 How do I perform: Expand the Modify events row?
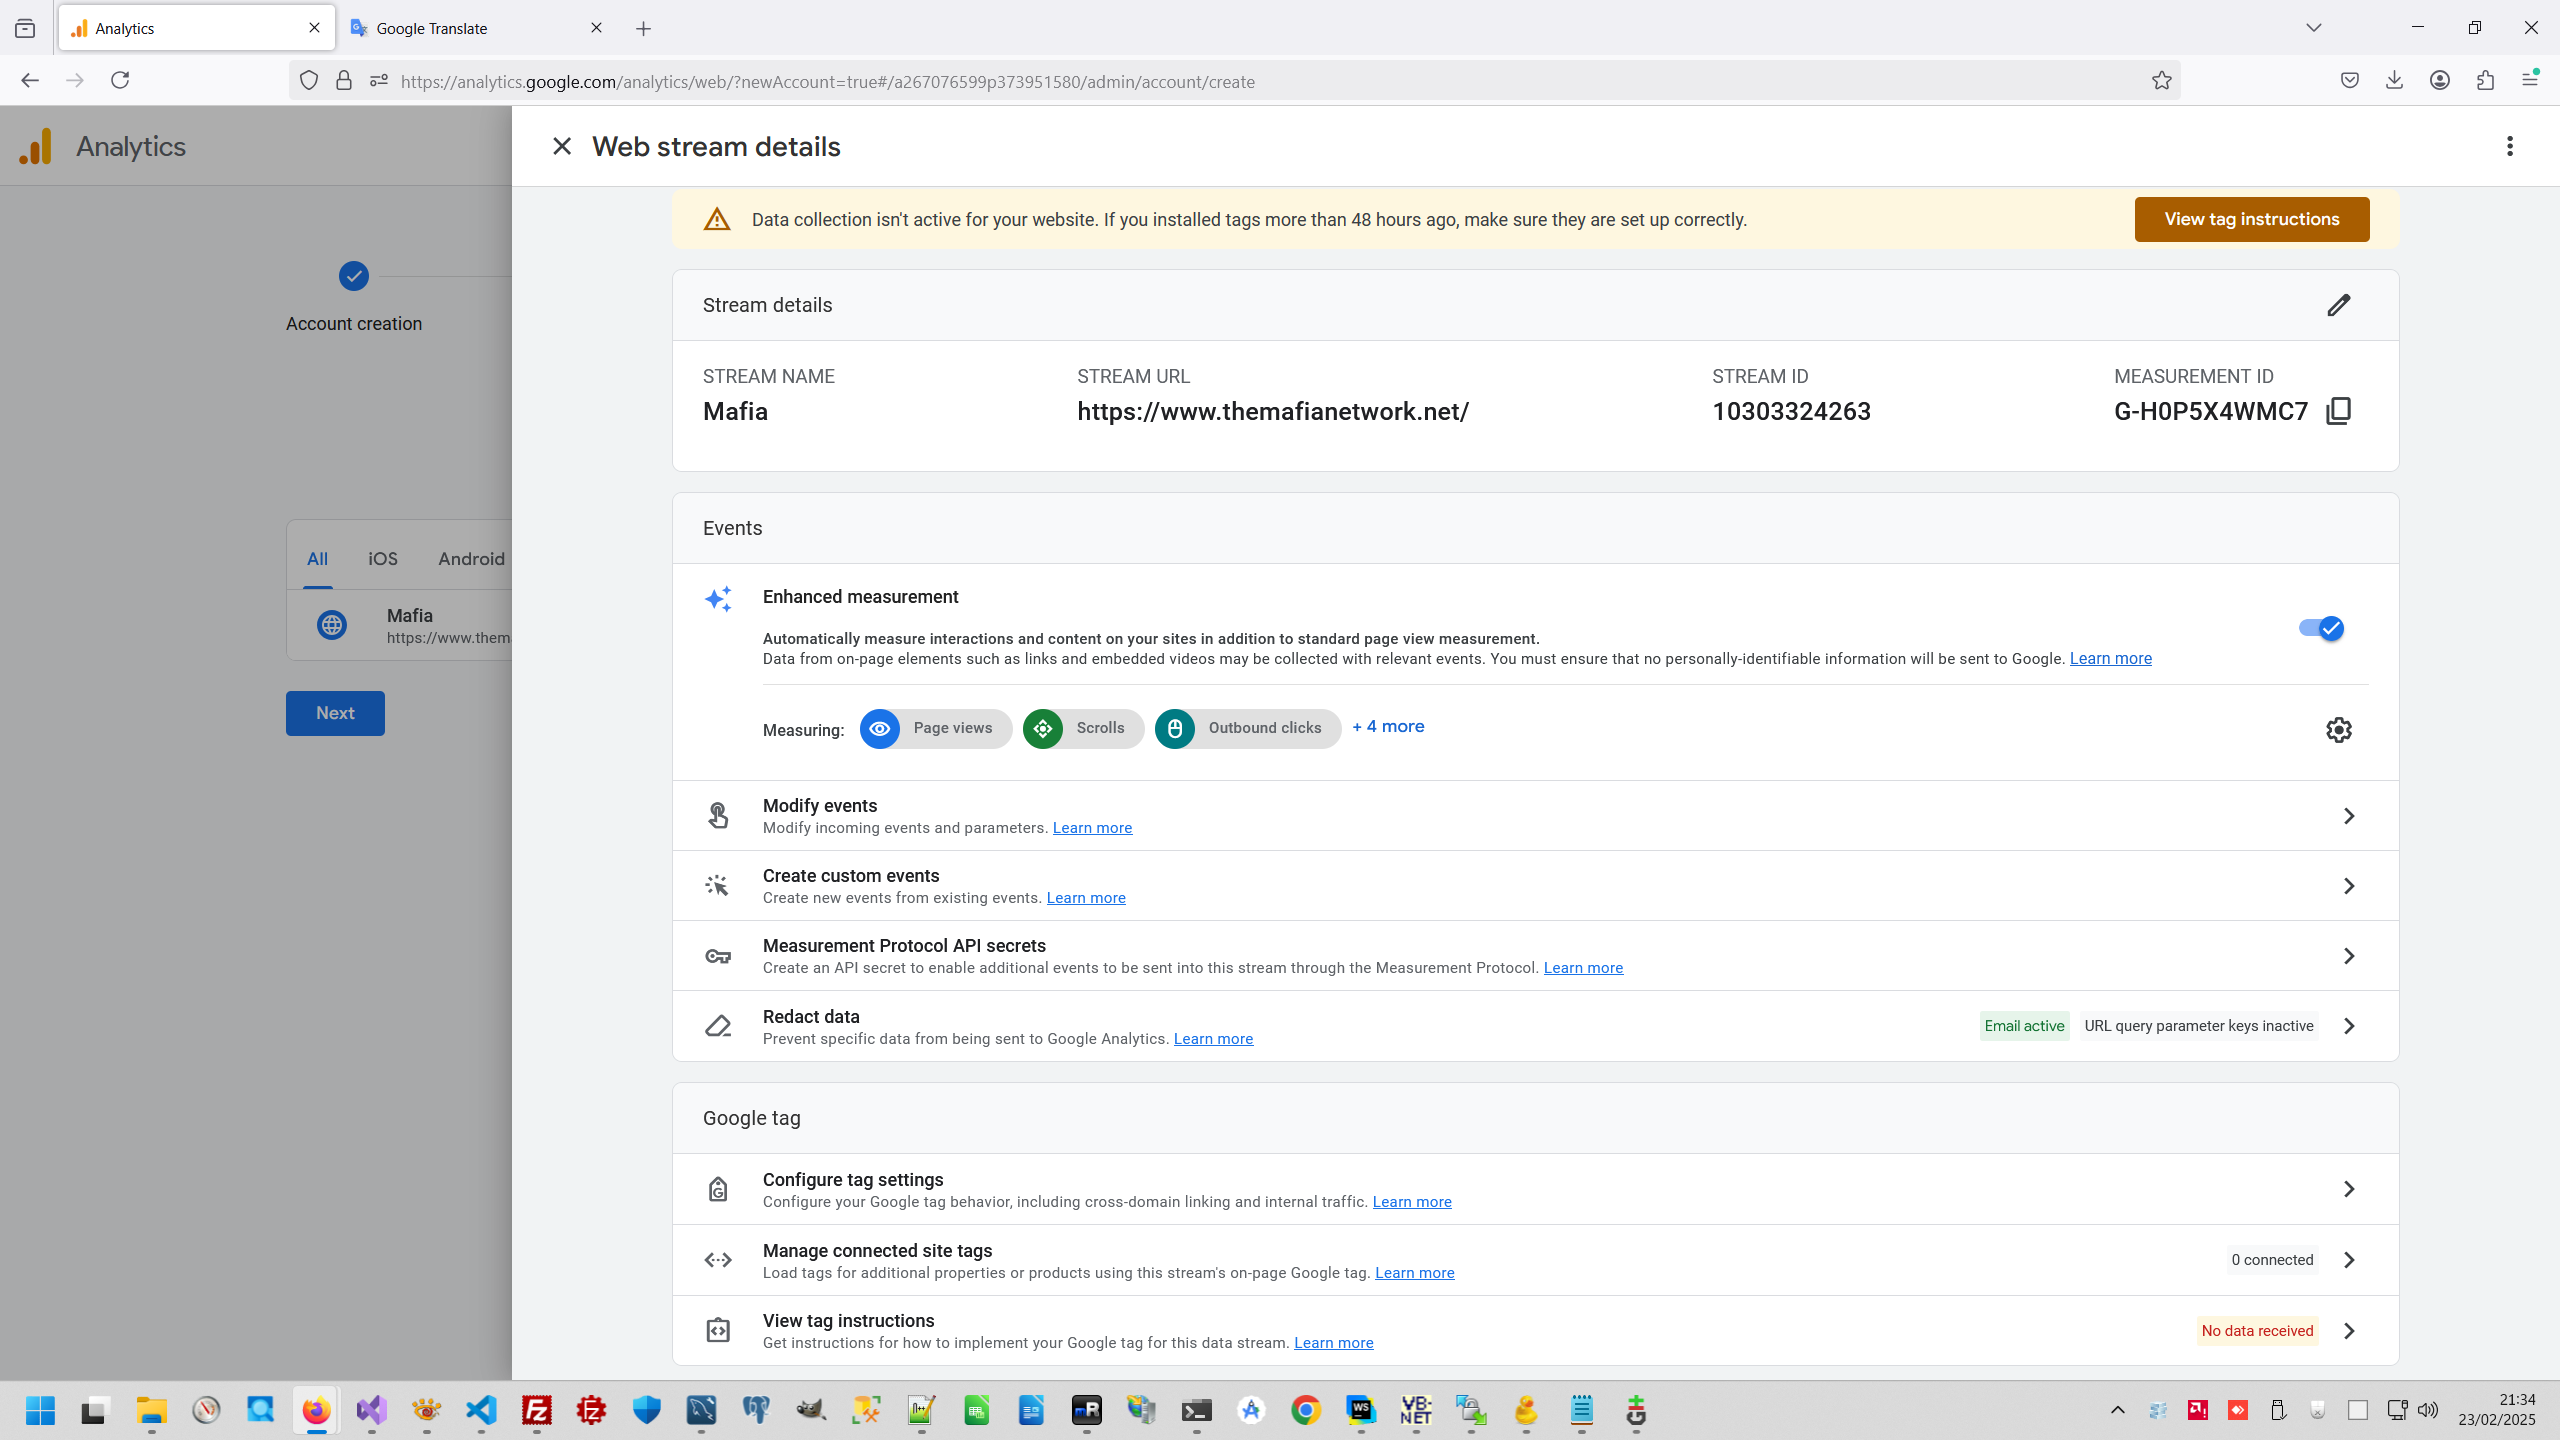tap(2348, 816)
